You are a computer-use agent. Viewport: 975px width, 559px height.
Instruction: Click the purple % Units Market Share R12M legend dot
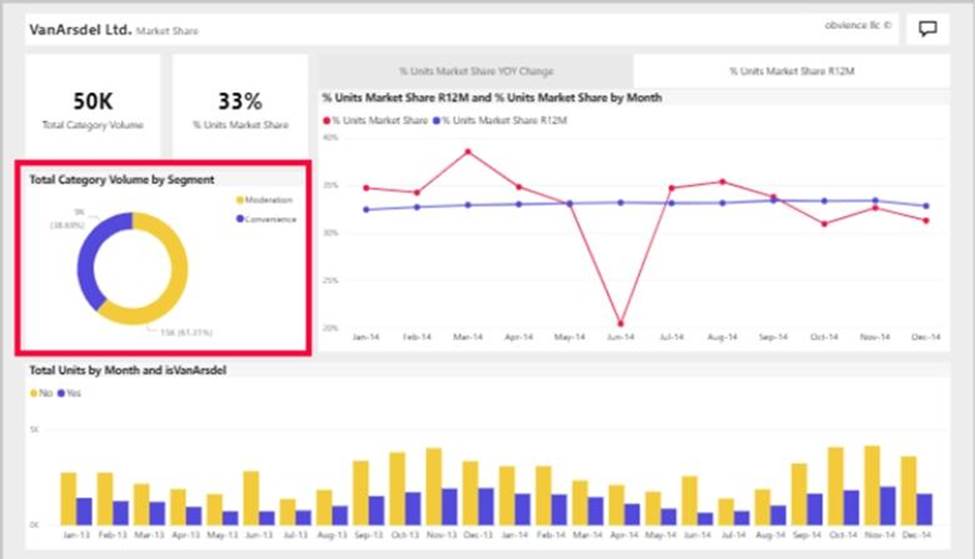click(x=436, y=120)
